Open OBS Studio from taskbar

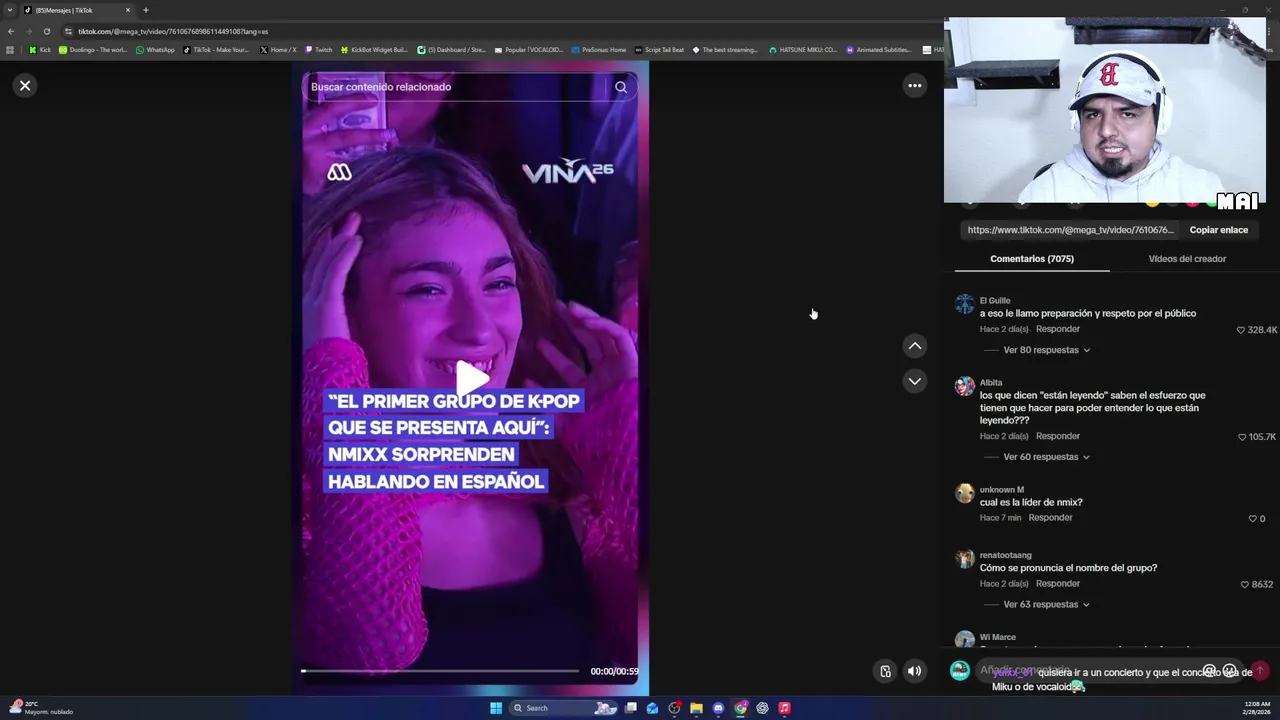tap(675, 708)
